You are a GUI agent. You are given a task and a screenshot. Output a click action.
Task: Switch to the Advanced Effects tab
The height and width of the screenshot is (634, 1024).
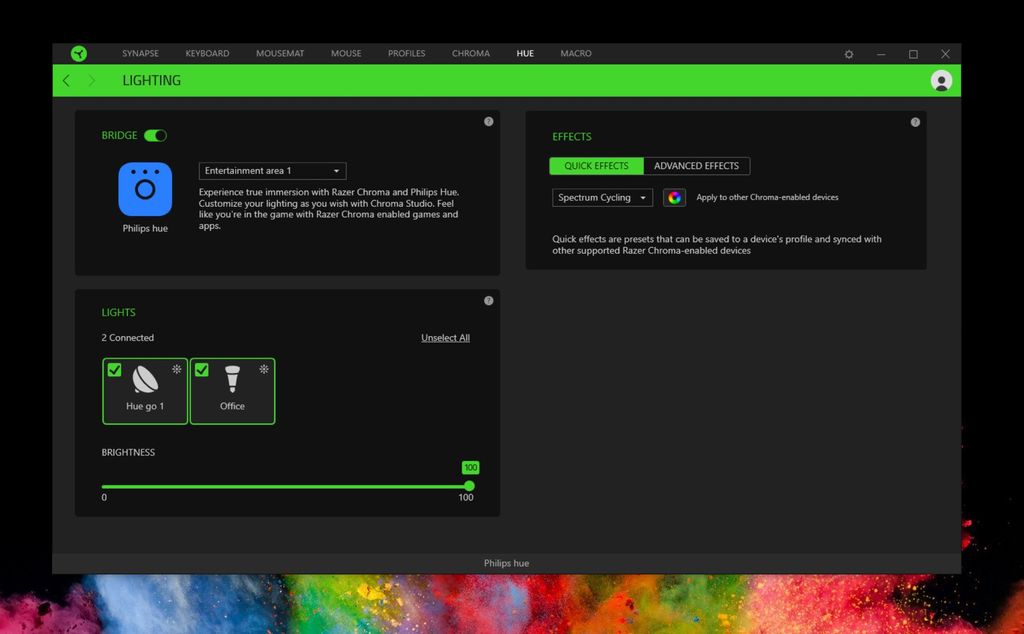tap(697, 165)
